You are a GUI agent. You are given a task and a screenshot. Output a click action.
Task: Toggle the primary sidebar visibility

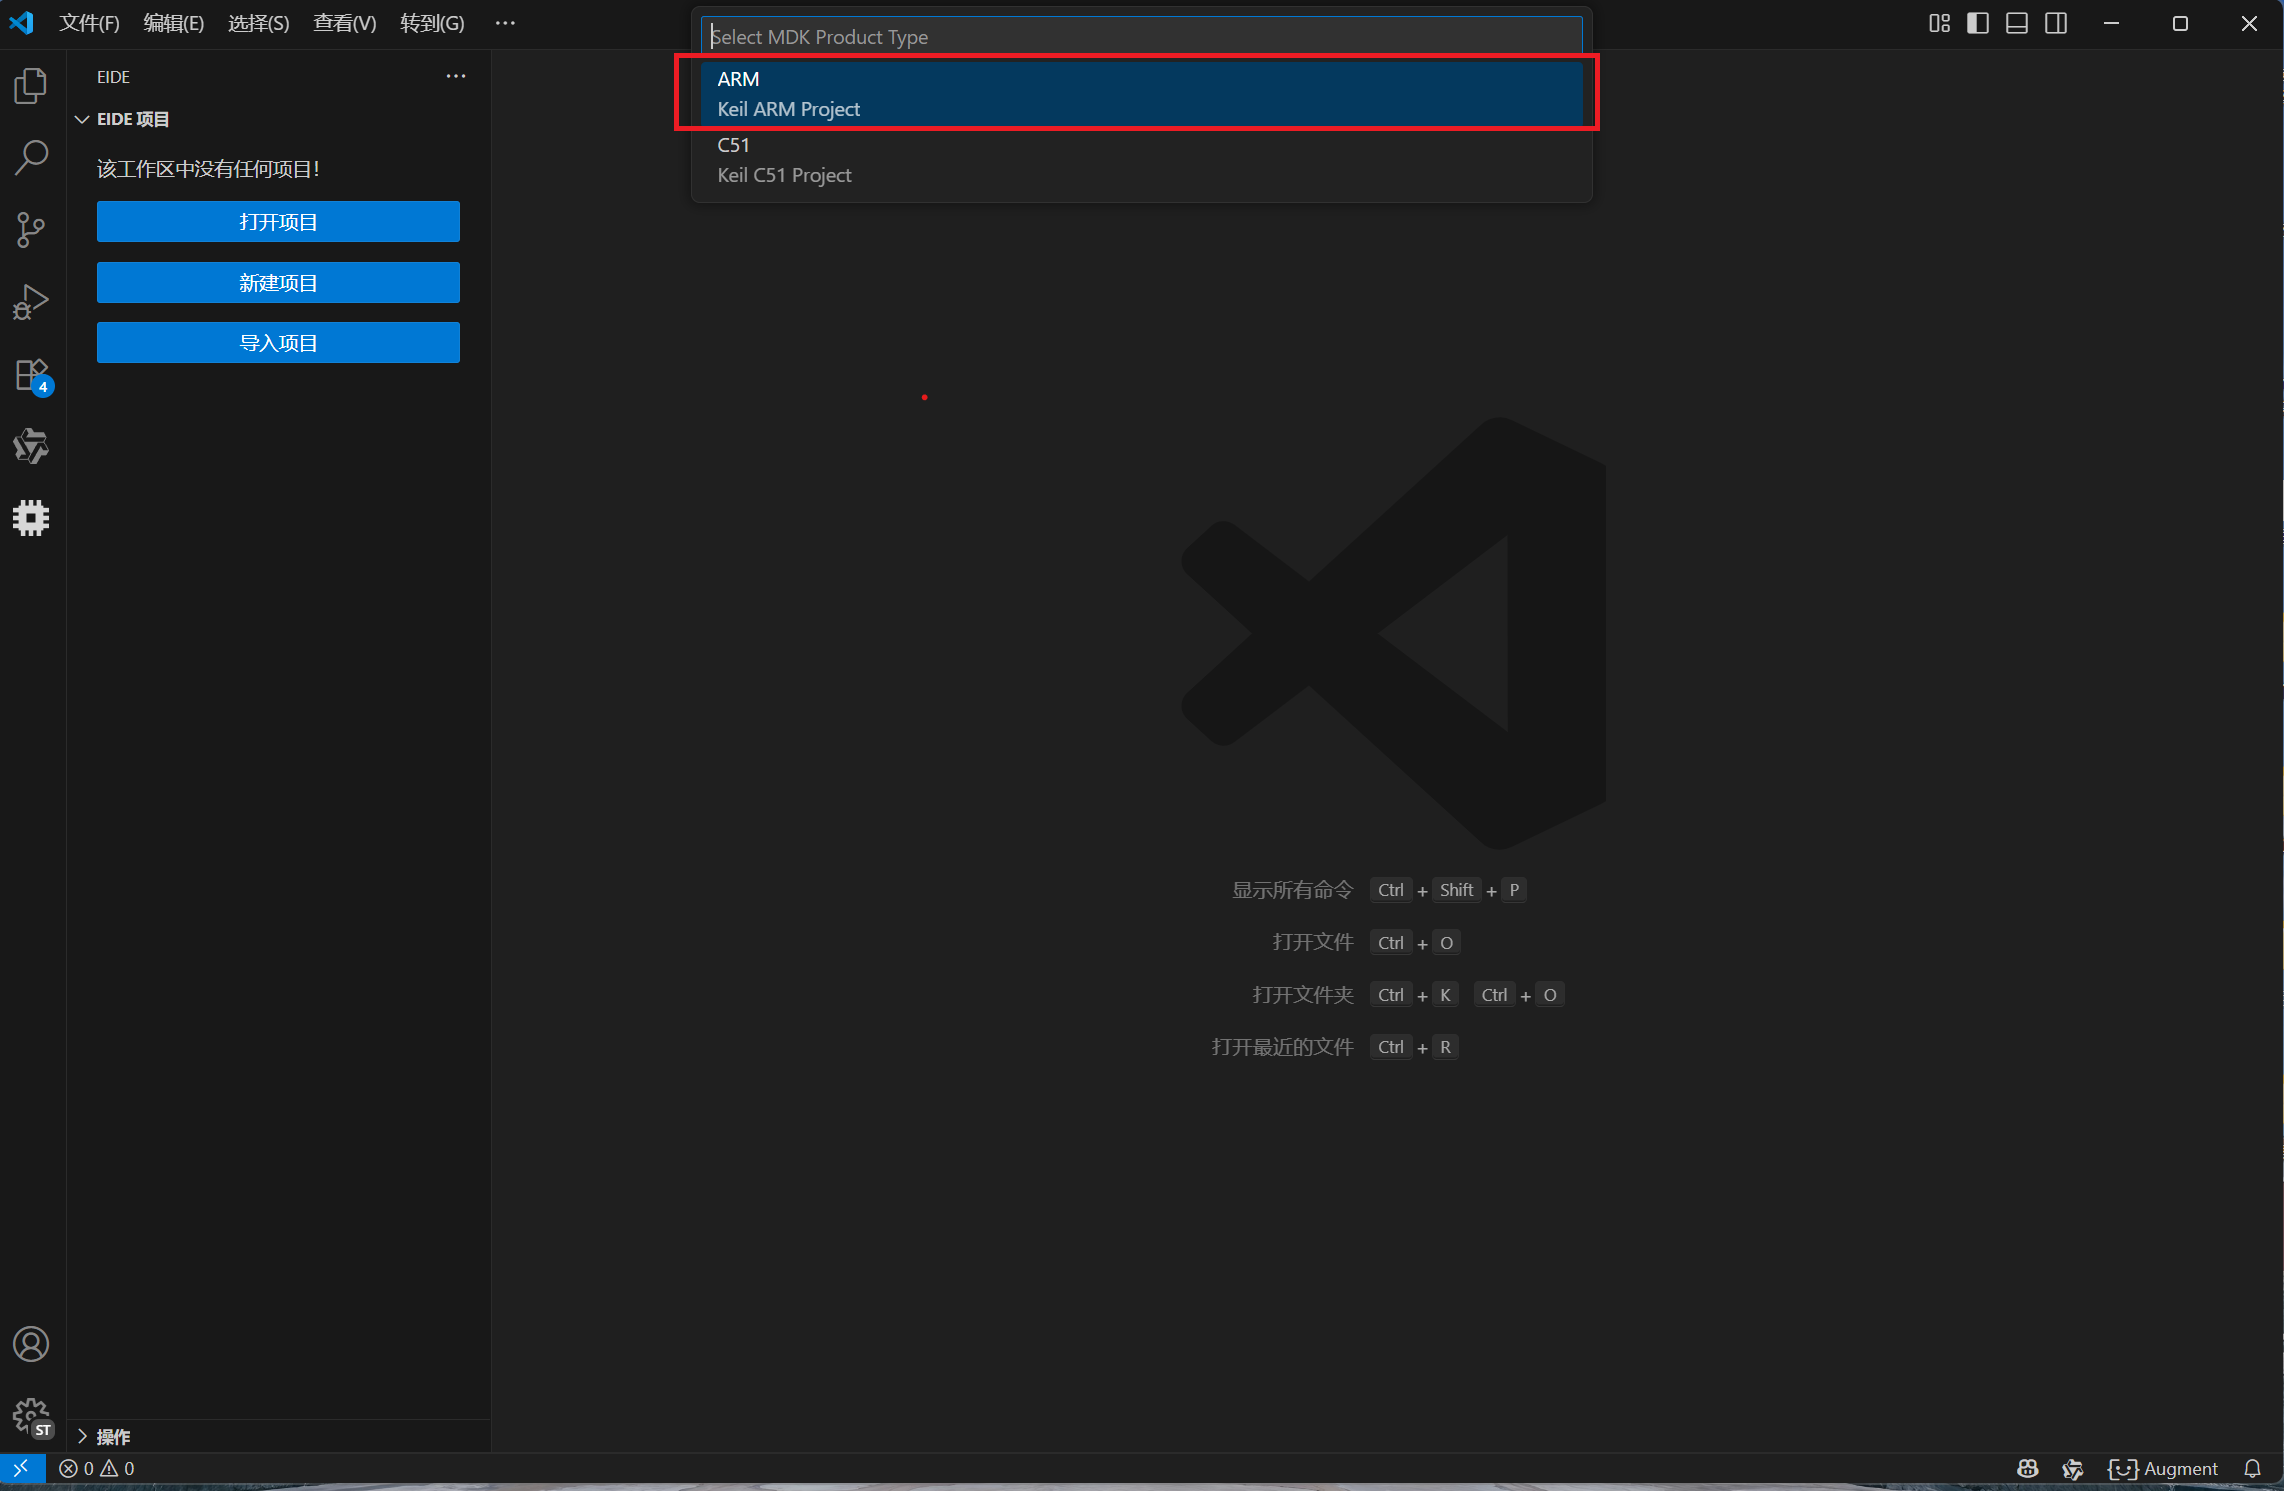tap(1978, 23)
